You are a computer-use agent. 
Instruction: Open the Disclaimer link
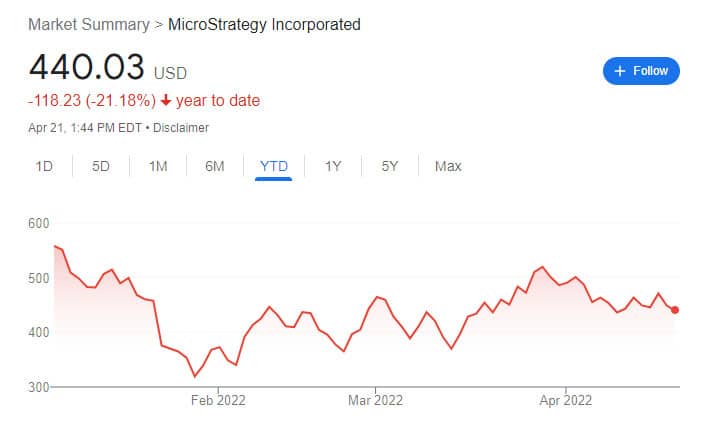tap(181, 128)
